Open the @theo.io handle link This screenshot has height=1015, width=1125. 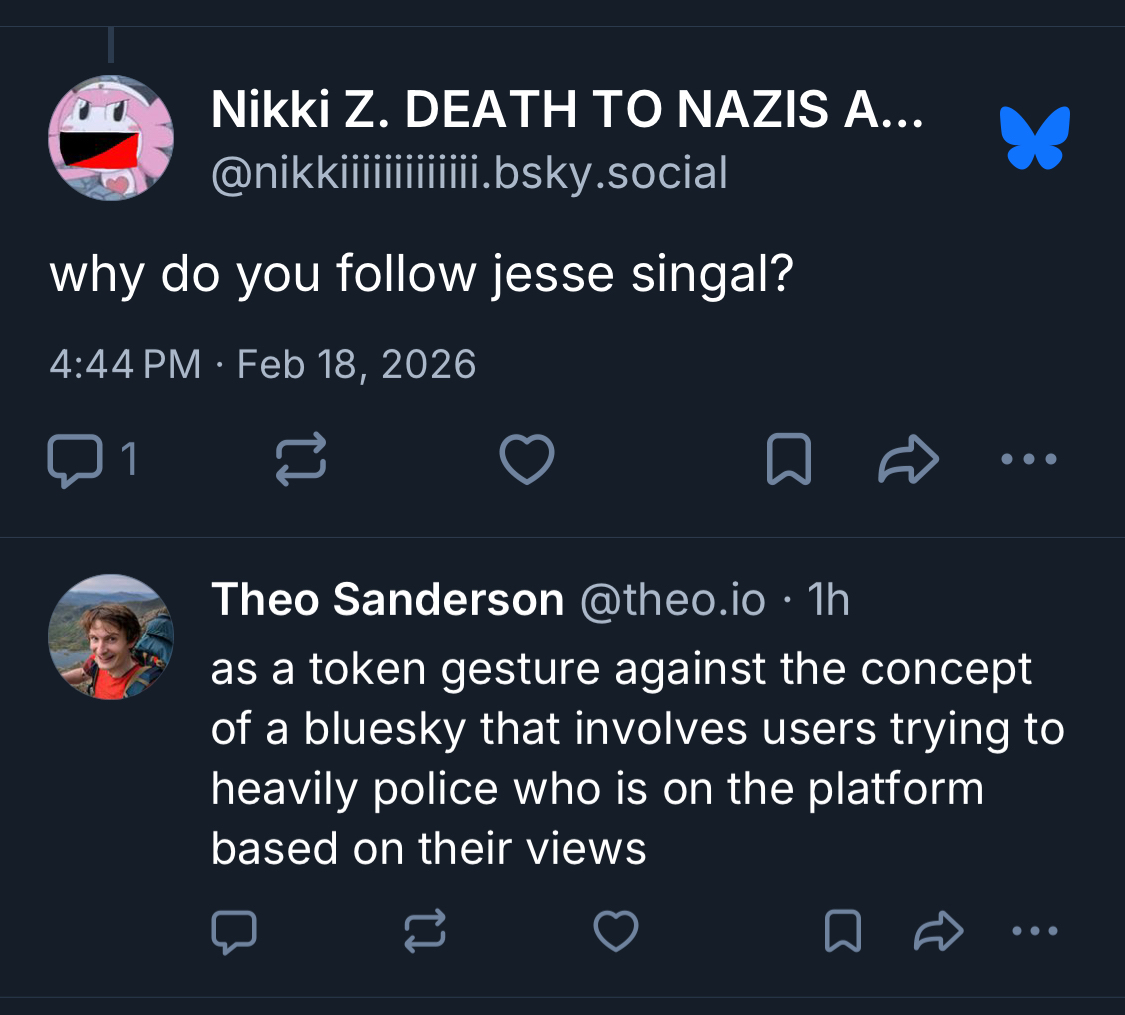(x=672, y=600)
